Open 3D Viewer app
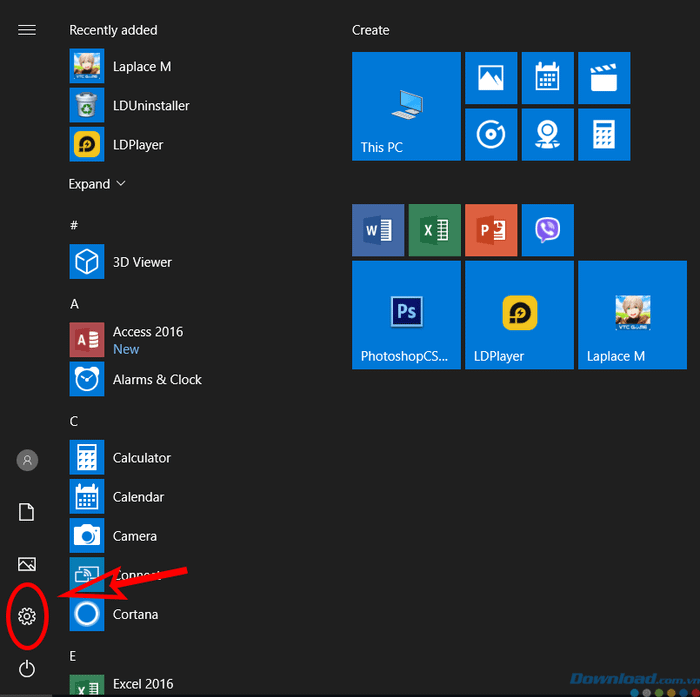Screen dimensions: 700x697 point(121,262)
